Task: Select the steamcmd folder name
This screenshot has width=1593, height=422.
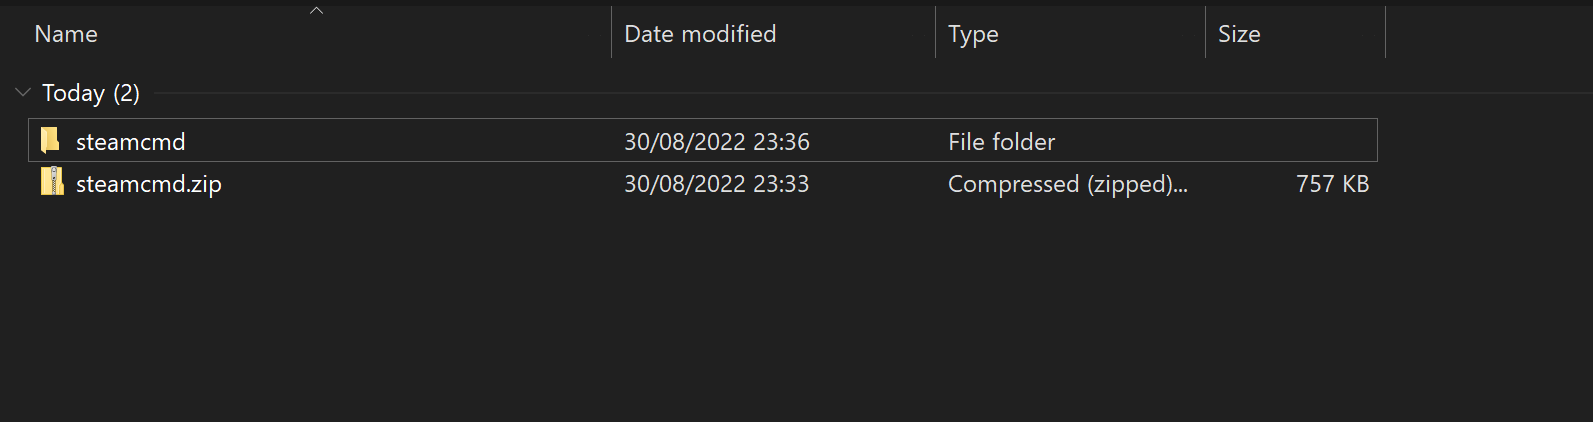Action: pos(131,142)
